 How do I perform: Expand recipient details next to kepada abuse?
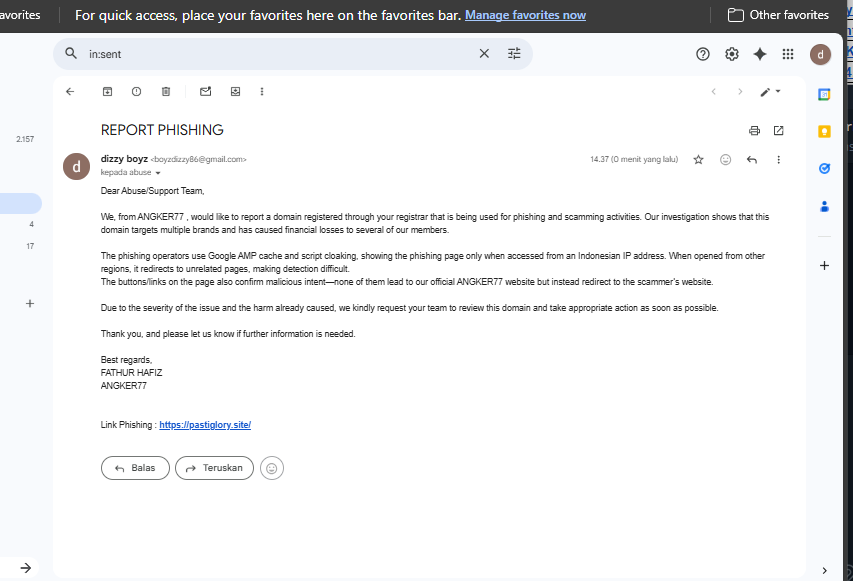[x=158, y=173]
